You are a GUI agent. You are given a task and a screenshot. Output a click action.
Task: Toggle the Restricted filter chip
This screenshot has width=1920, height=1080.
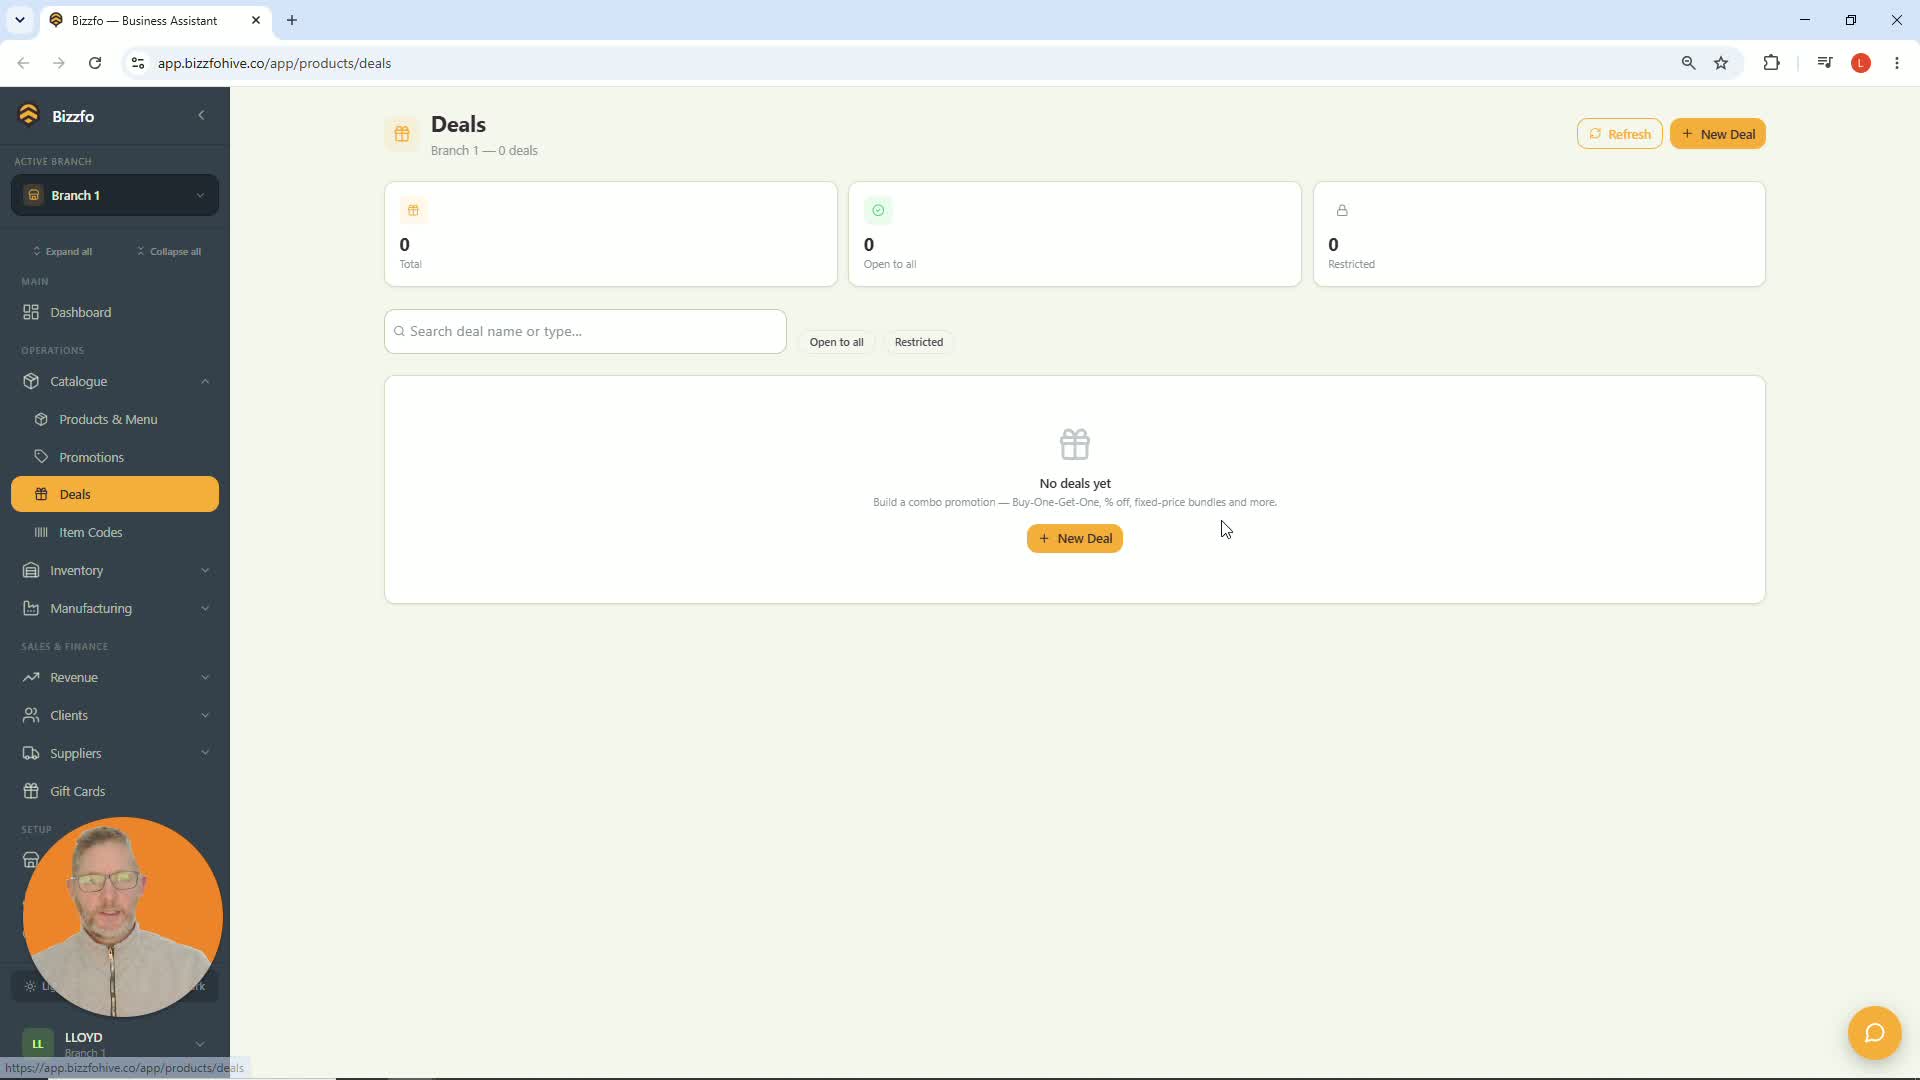918,342
